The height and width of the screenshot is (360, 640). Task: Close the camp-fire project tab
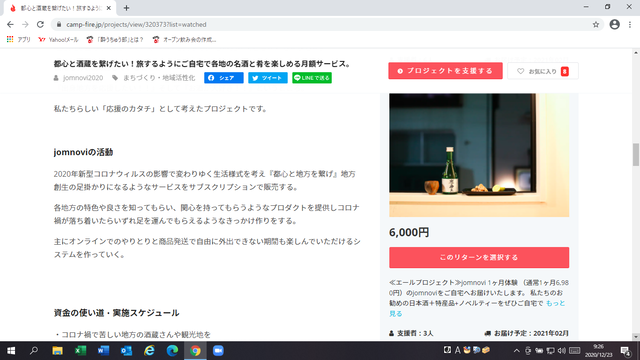point(109,8)
